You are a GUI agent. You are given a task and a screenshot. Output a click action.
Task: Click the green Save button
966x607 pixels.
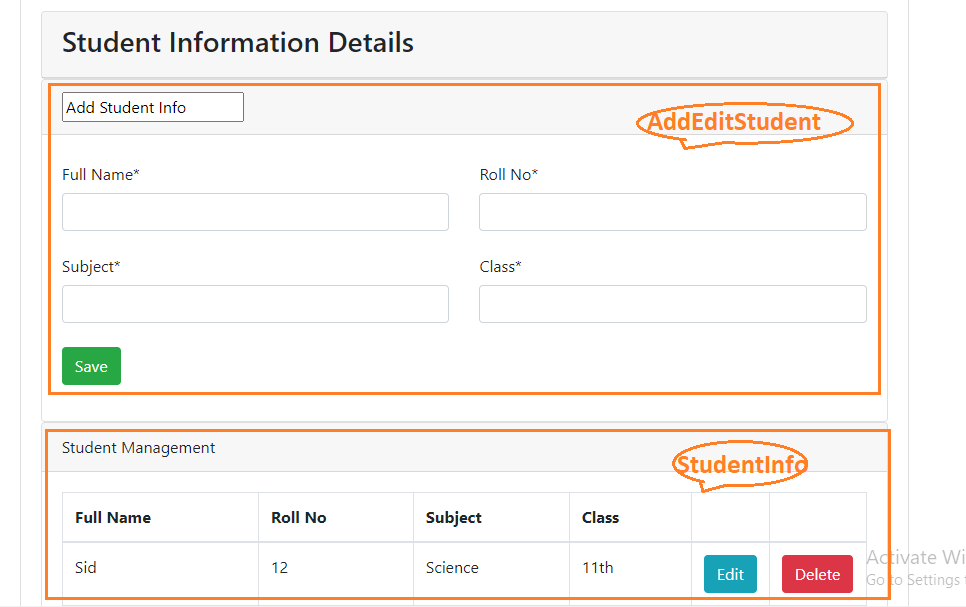(x=91, y=366)
